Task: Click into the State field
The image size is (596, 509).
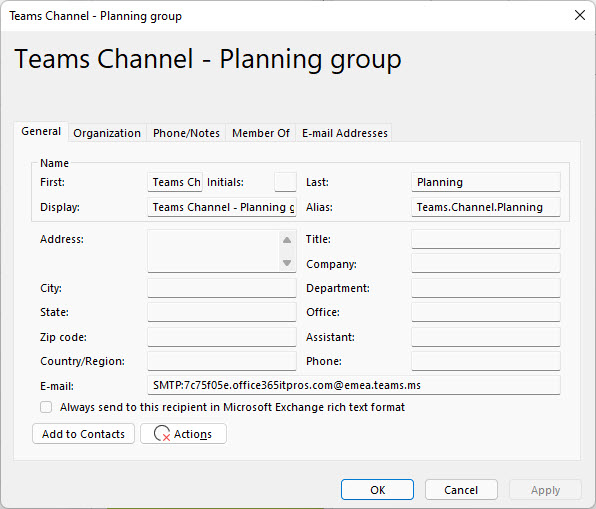Action: click(222, 312)
